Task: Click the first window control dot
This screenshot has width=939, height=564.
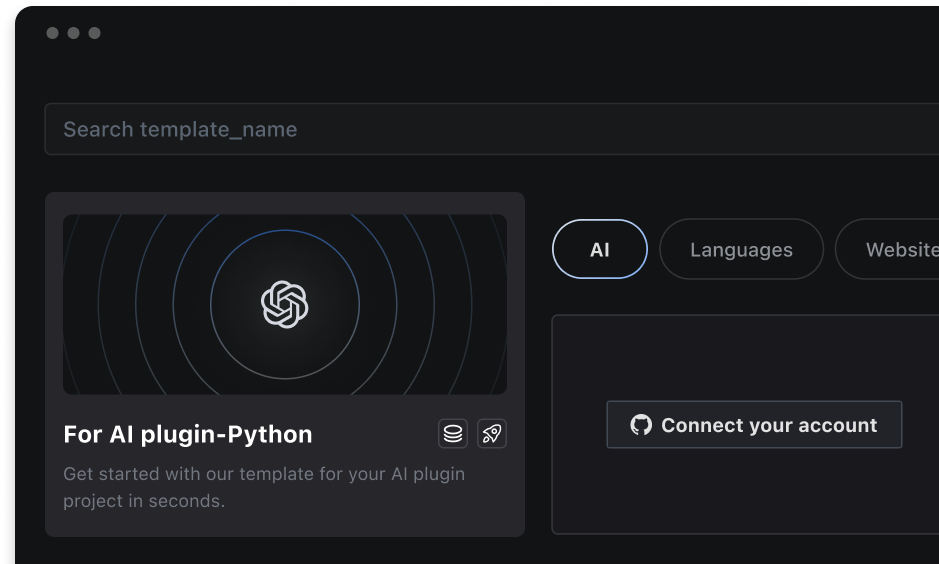Action: [x=53, y=33]
